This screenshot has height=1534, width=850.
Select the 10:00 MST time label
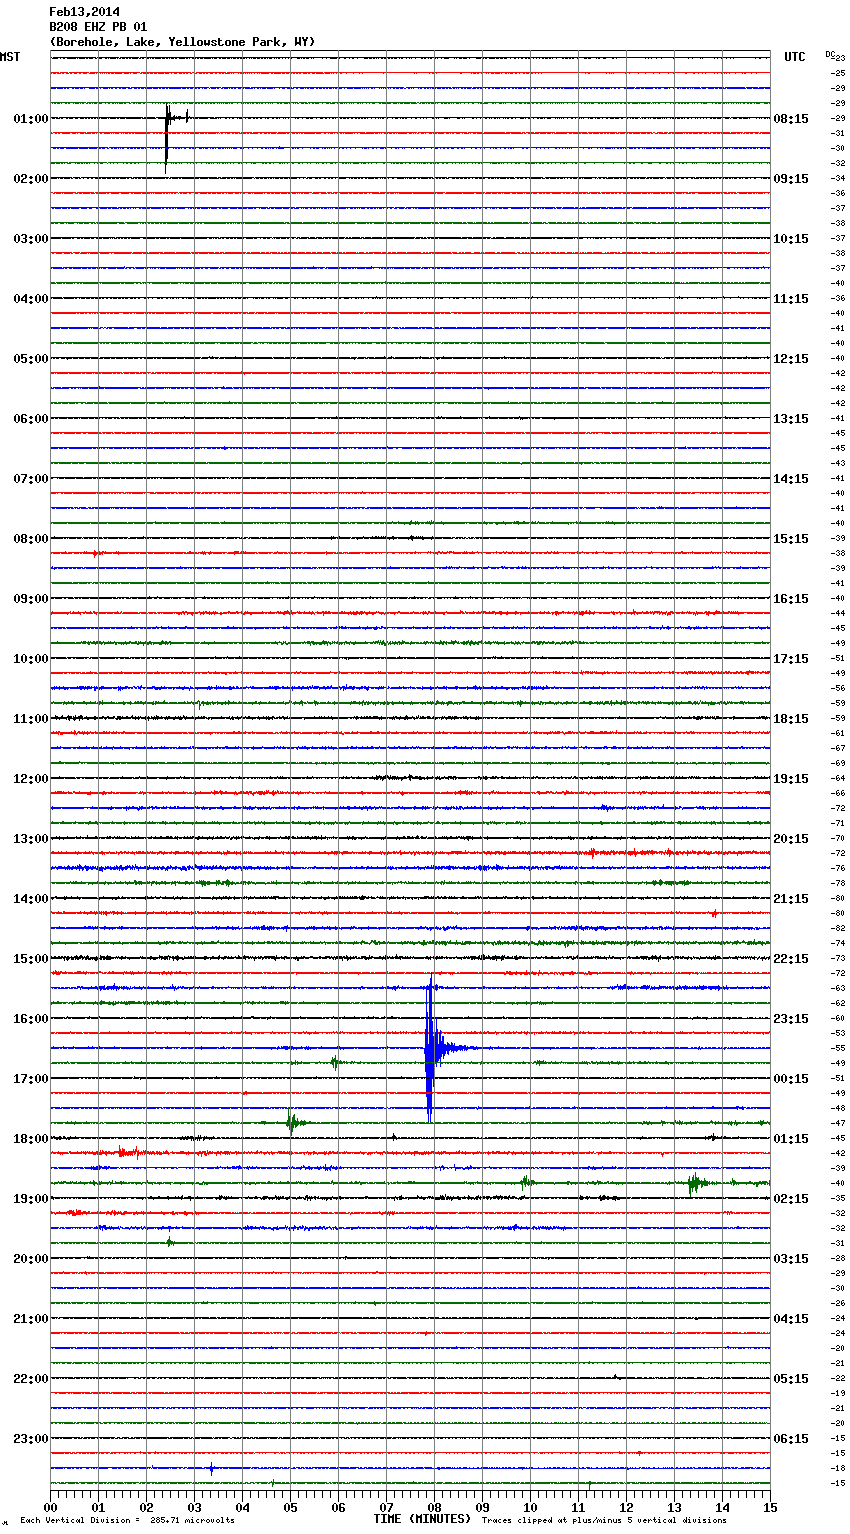click(x=31, y=659)
